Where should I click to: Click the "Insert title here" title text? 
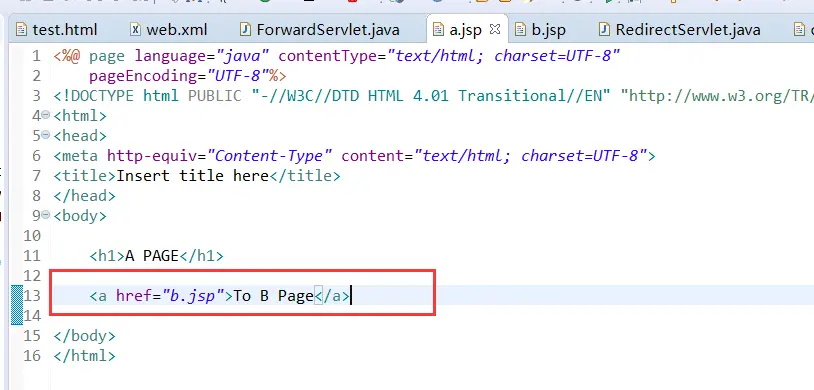[x=192, y=176]
